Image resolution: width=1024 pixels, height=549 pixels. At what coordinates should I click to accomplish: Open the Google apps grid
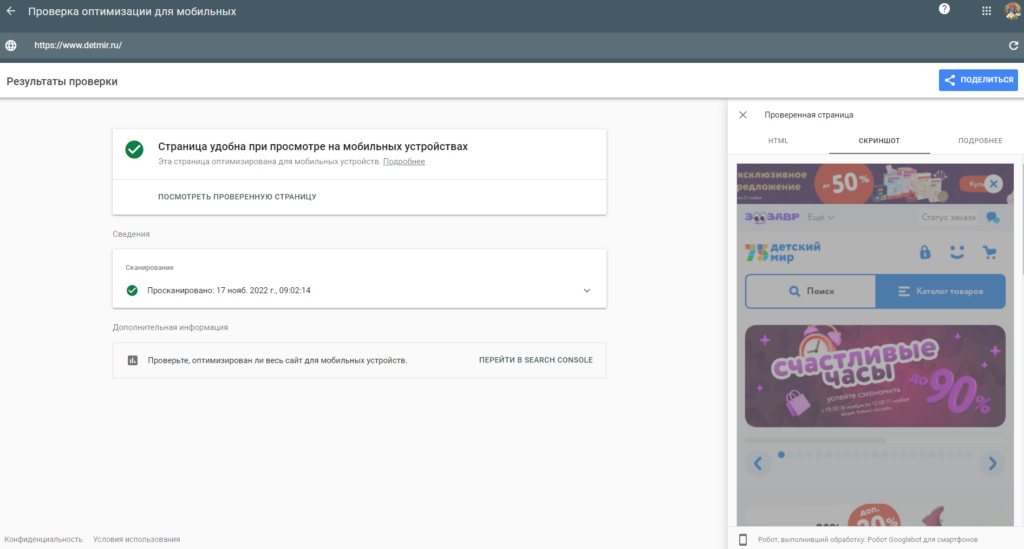tap(986, 11)
